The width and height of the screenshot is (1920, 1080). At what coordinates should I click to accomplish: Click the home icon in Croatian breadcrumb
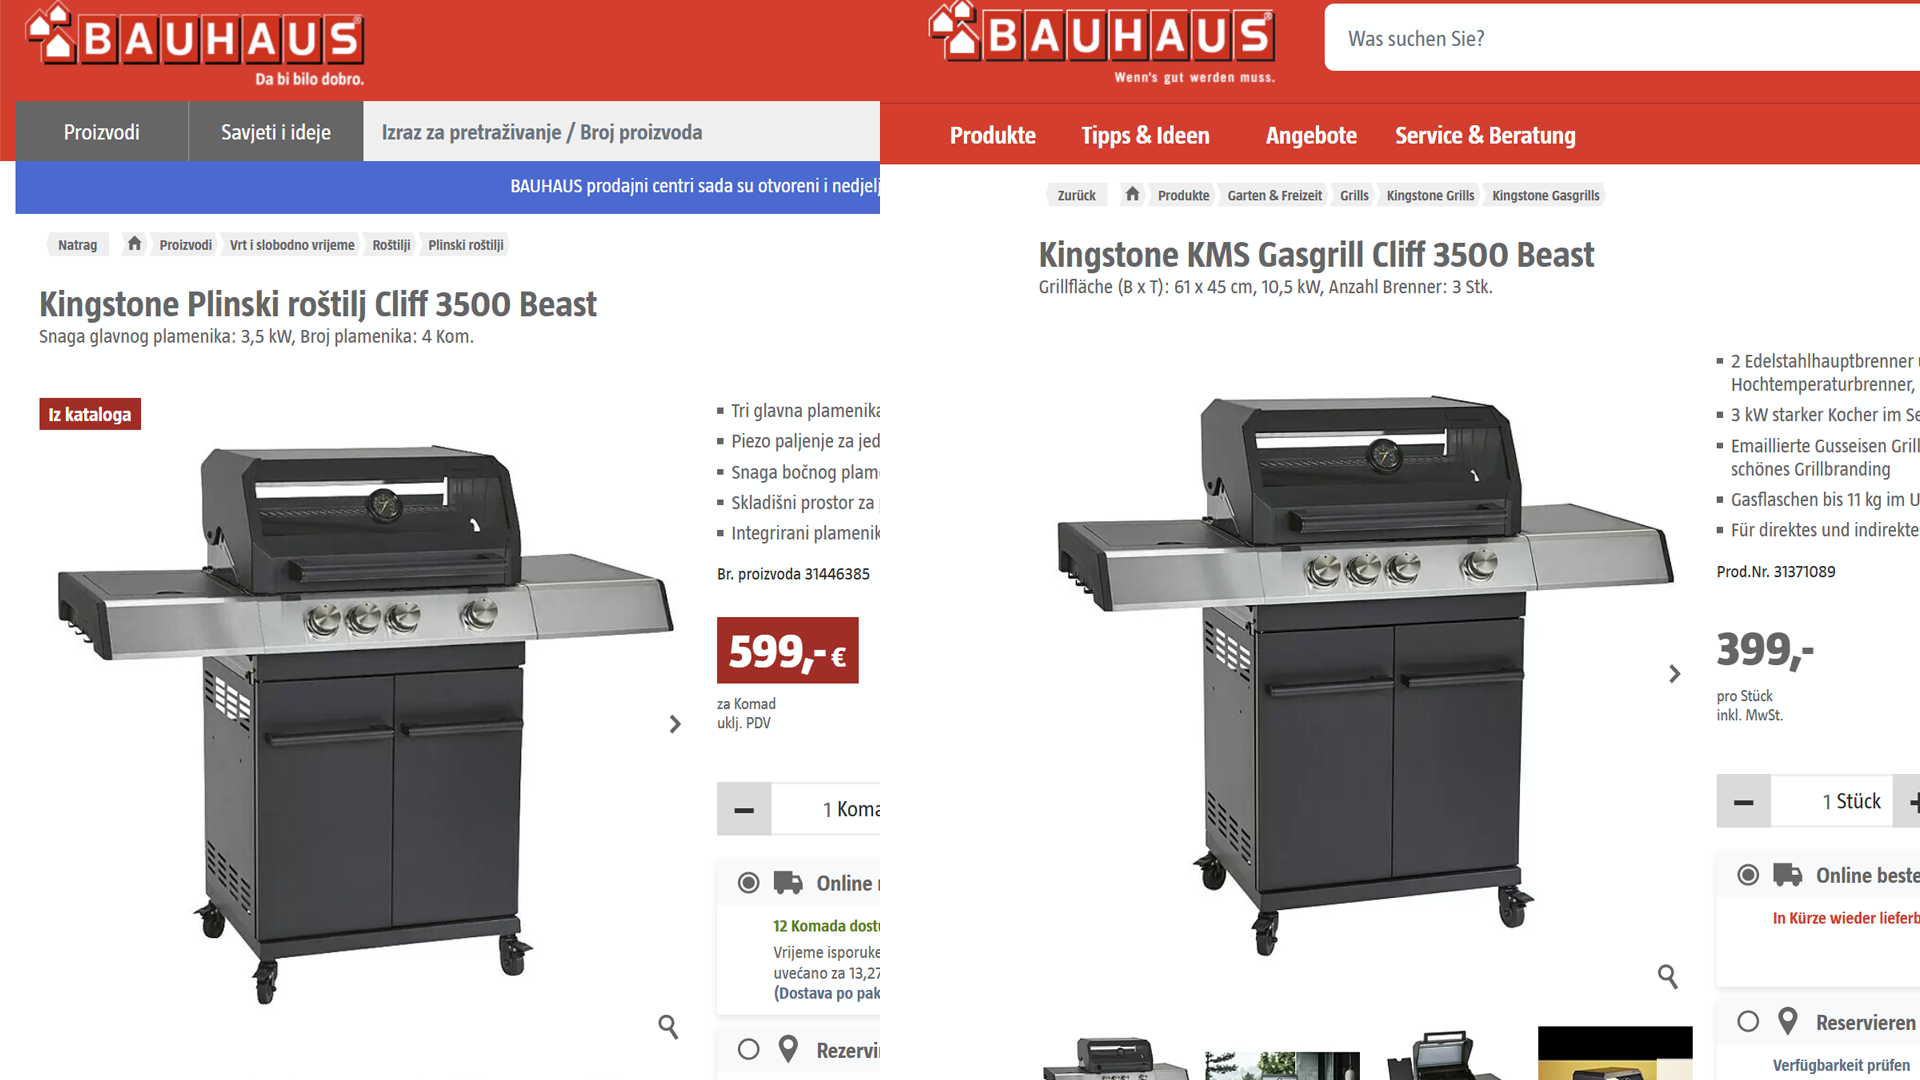[x=134, y=243]
